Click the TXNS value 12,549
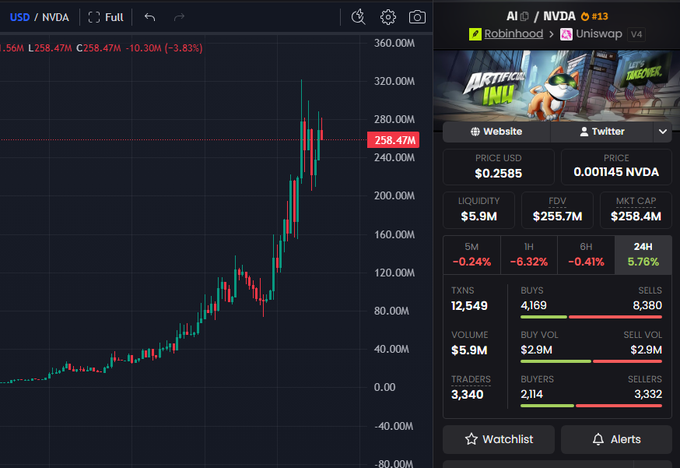The height and width of the screenshot is (468, 680). coord(469,306)
